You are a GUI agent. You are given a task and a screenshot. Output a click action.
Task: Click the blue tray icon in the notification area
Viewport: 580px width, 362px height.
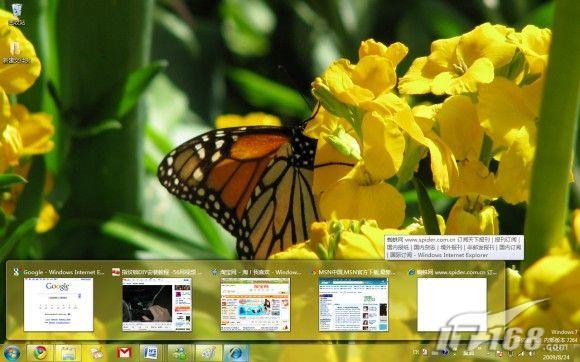point(444,352)
